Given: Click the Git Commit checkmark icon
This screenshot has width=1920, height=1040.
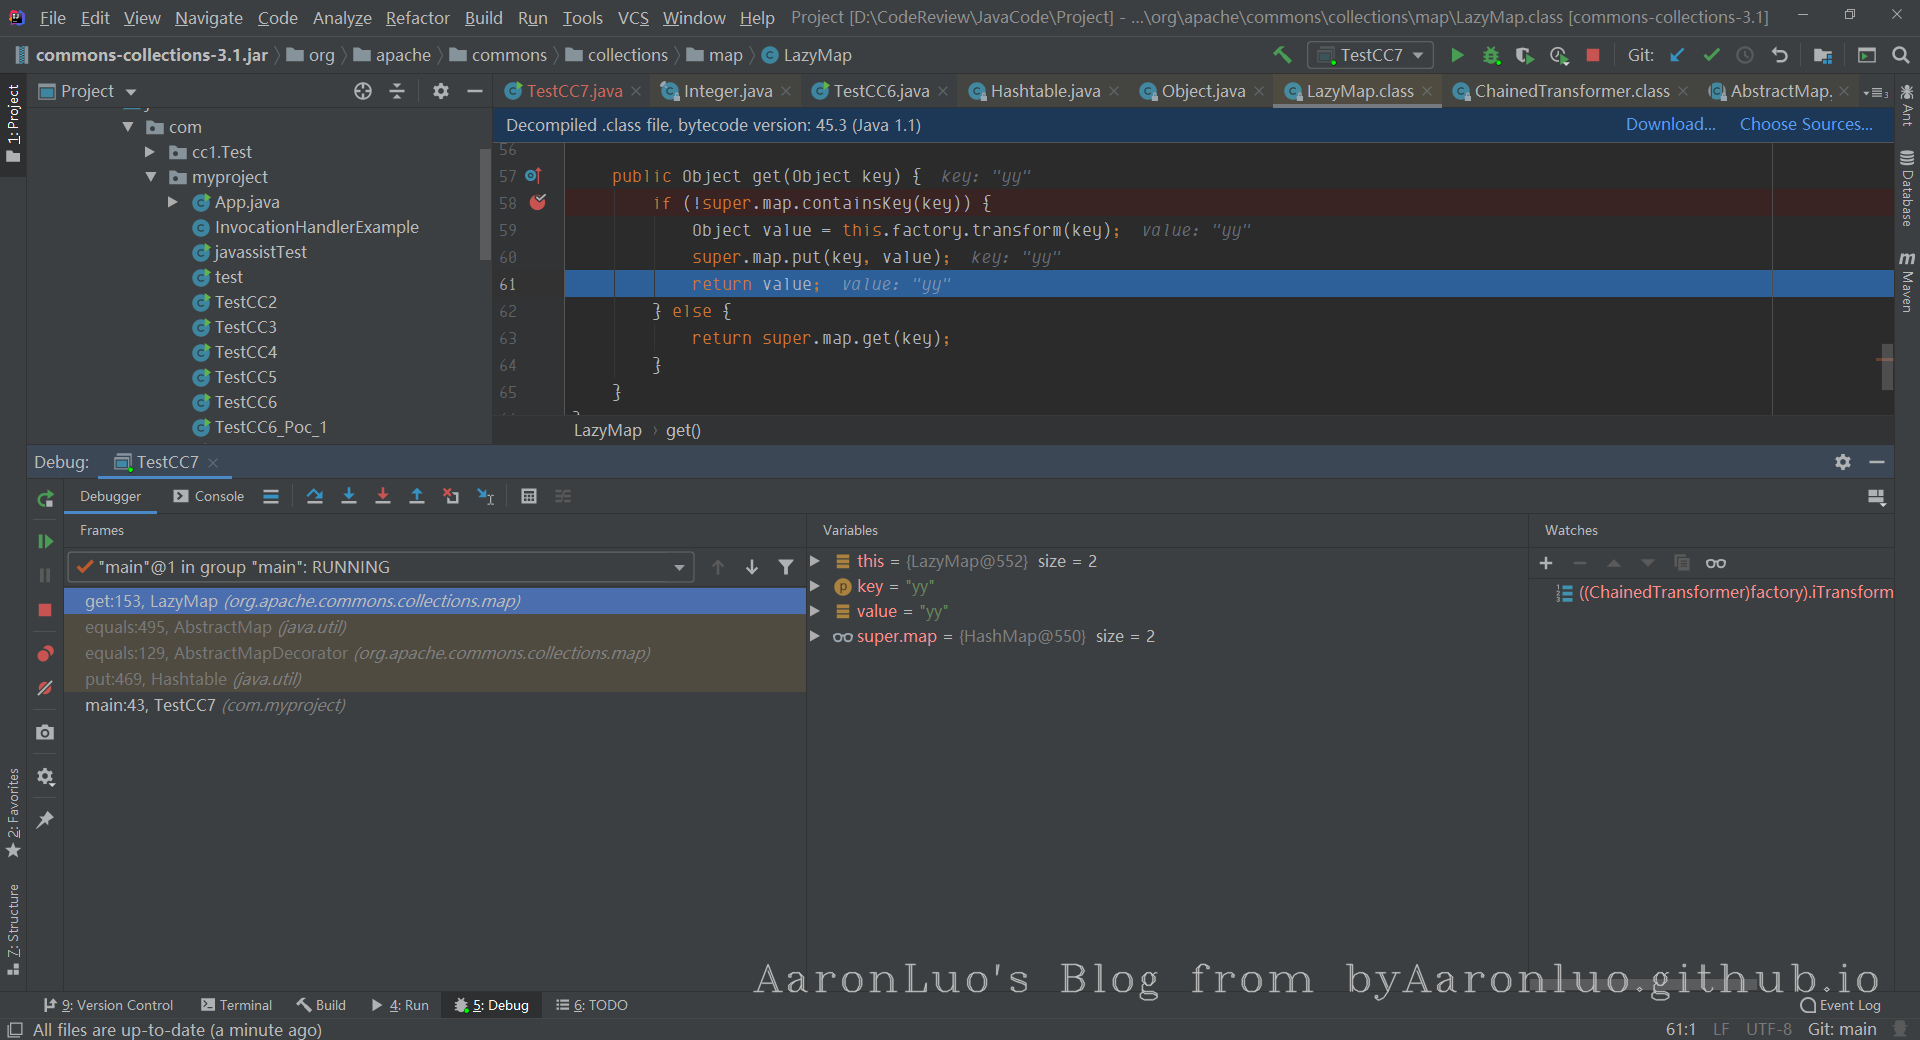Looking at the screenshot, I should click(x=1711, y=55).
